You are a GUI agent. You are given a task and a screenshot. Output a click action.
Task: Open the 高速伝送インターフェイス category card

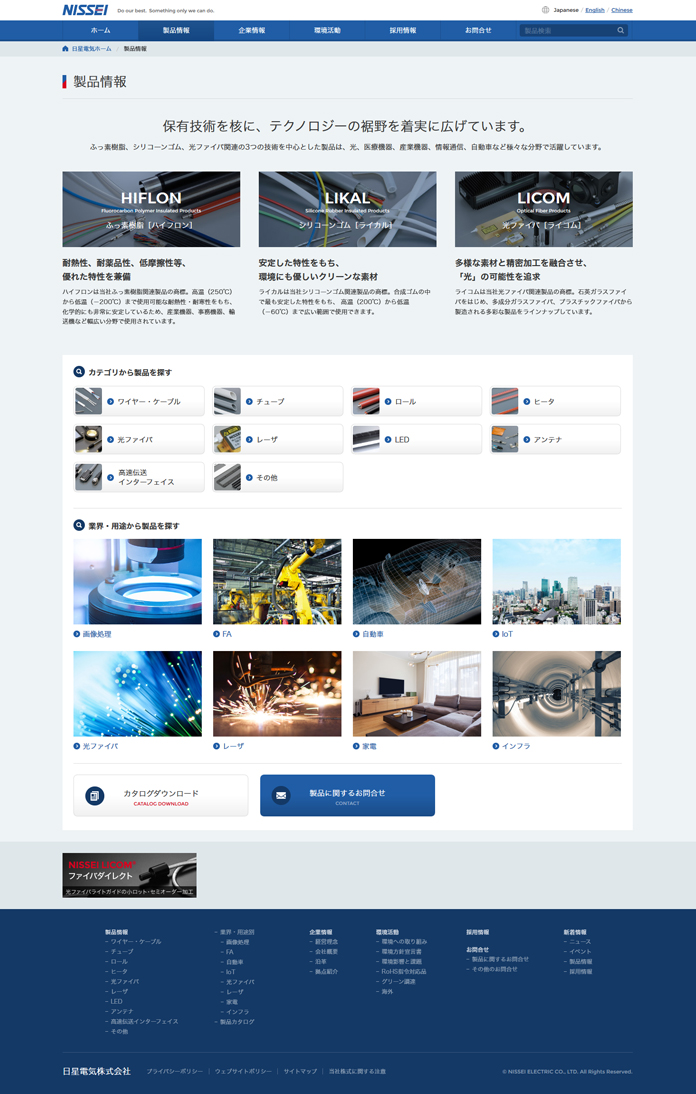point(139,477)
